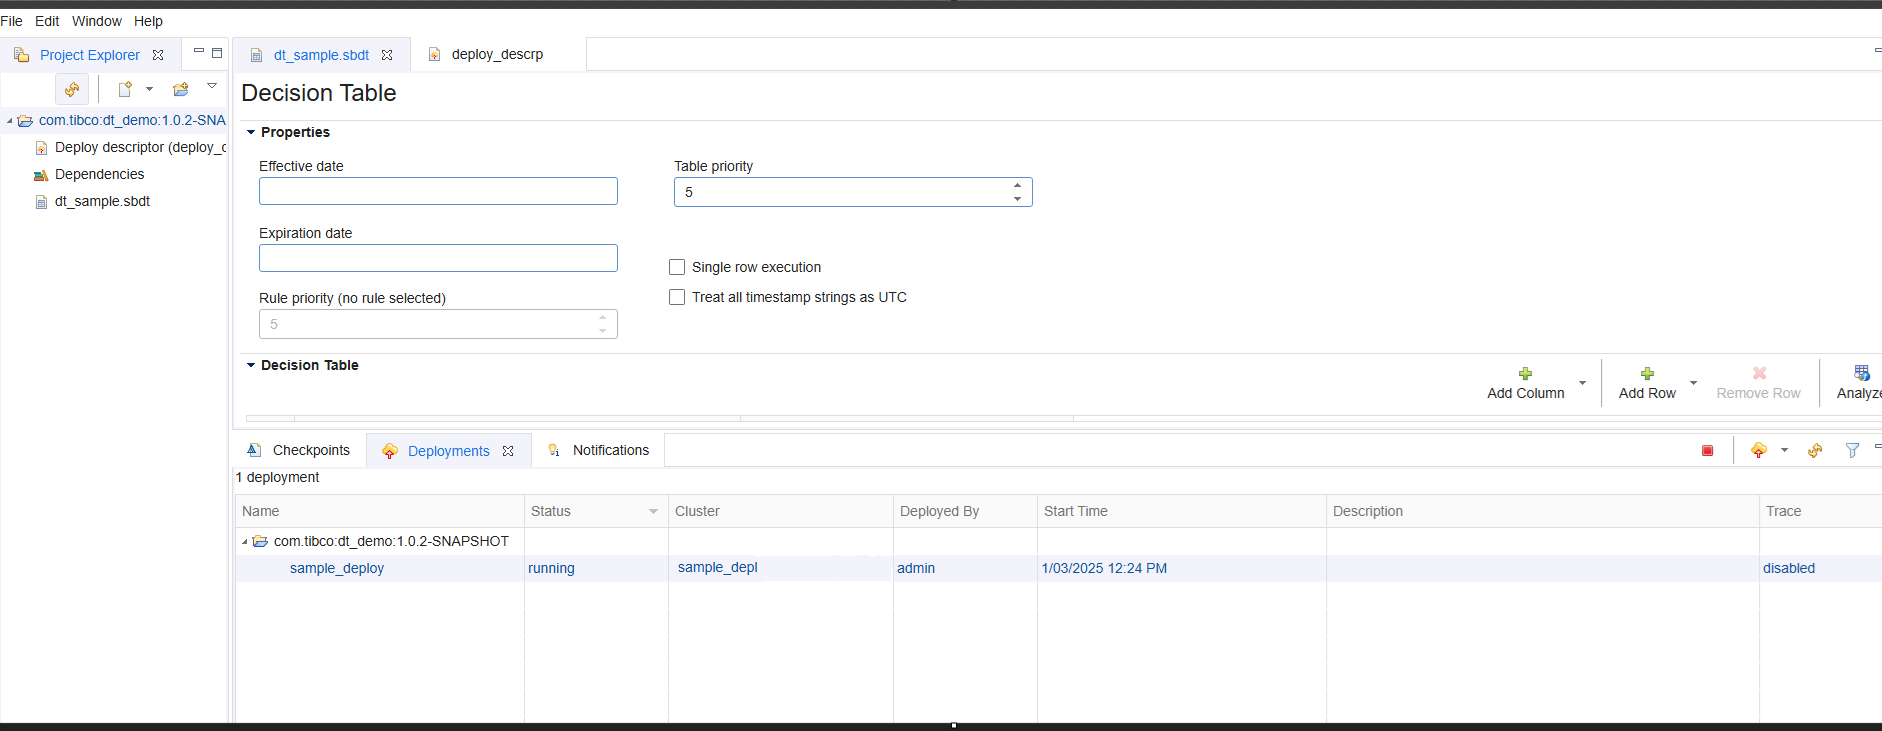
Task: Click the new file icon in Project Explorer
Action: (125, 89)
